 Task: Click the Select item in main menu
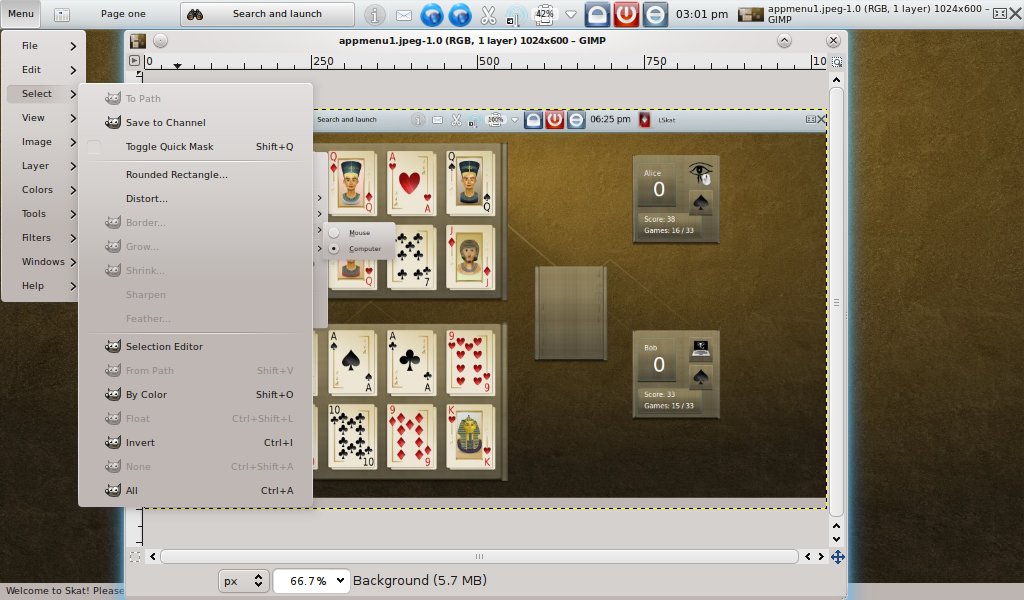(x=45, y=94)
